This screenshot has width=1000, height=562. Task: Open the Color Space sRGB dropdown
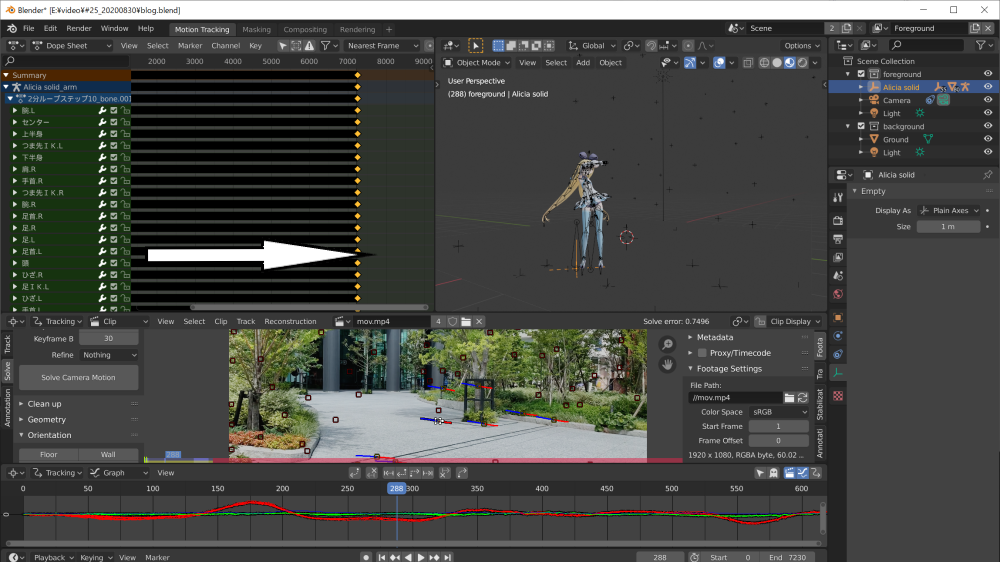(779, 412)
